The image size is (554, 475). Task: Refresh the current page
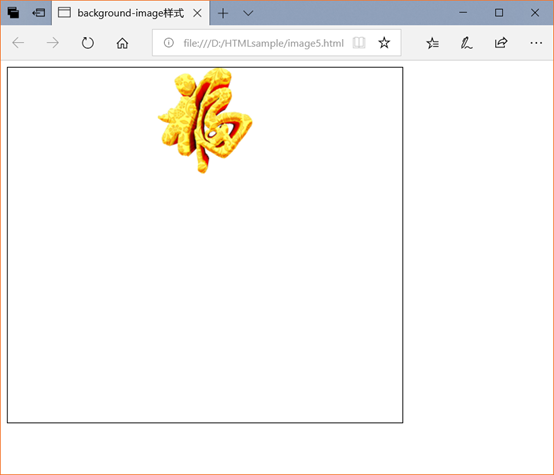88,43
